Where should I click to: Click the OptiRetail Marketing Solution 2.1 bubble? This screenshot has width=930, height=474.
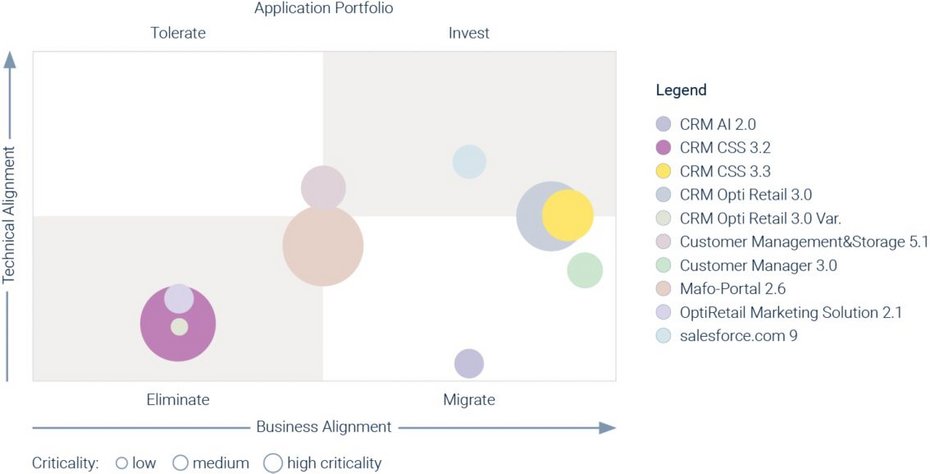click(x=179, y=298)
